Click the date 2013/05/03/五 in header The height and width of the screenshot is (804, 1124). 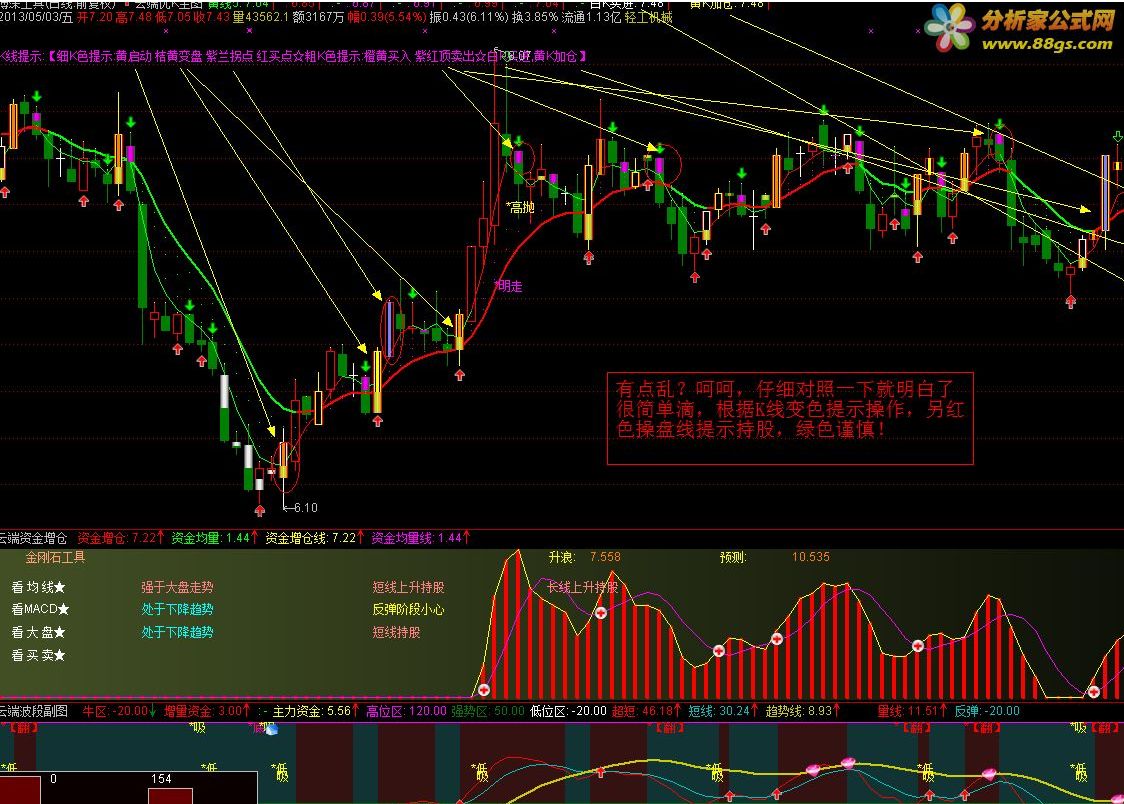[37, 17]
